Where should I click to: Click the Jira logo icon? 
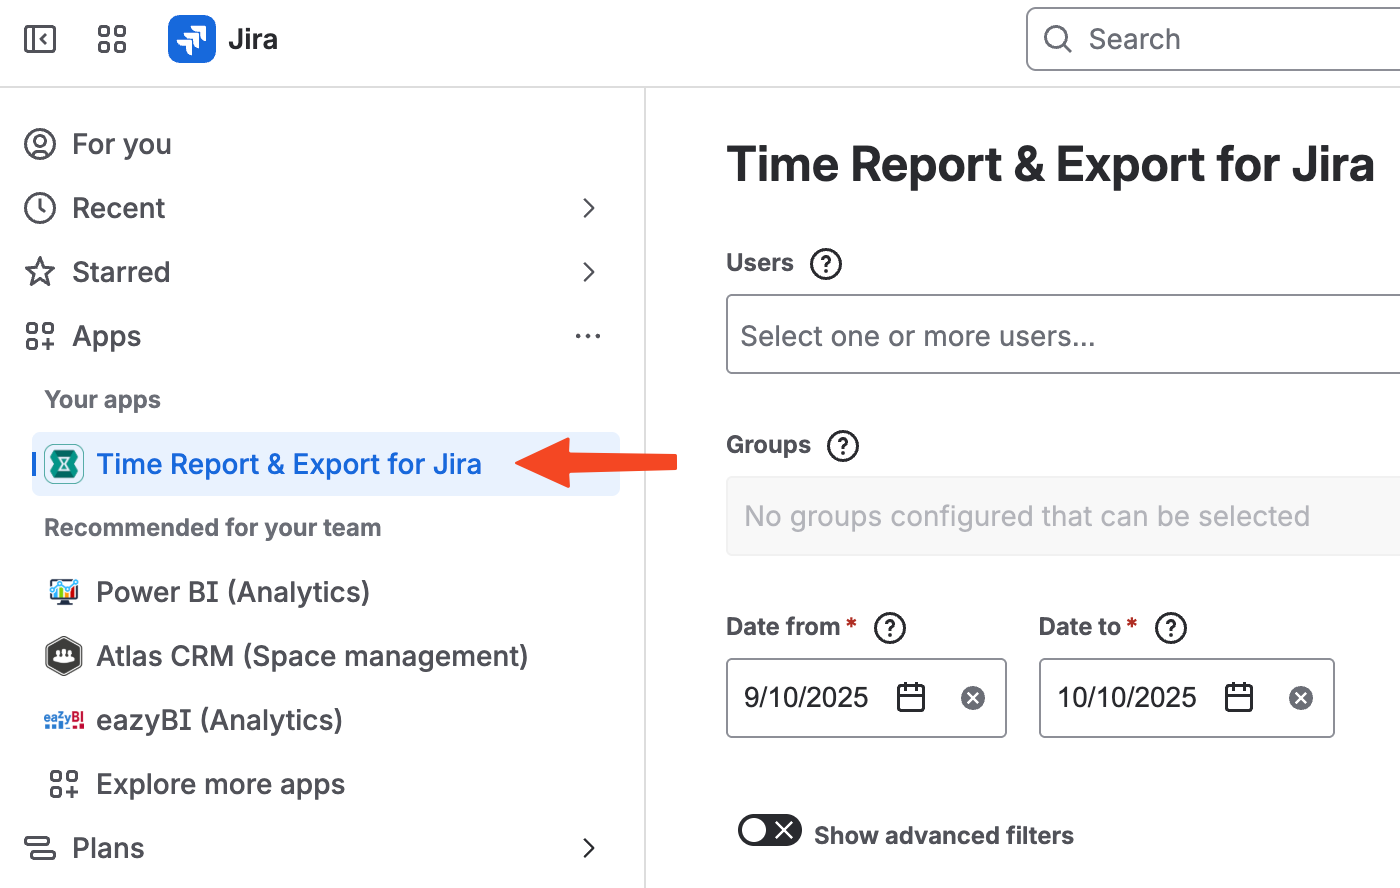(192, 39)
